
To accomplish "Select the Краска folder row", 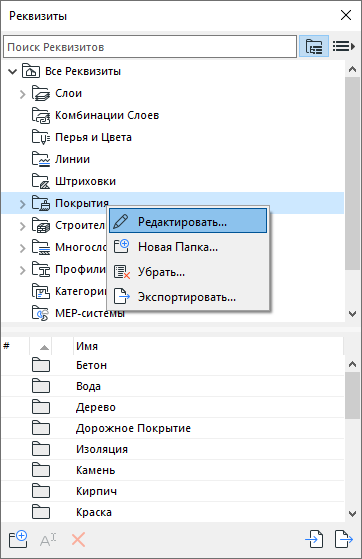I will pyautogui.click(x=173, y=512).
